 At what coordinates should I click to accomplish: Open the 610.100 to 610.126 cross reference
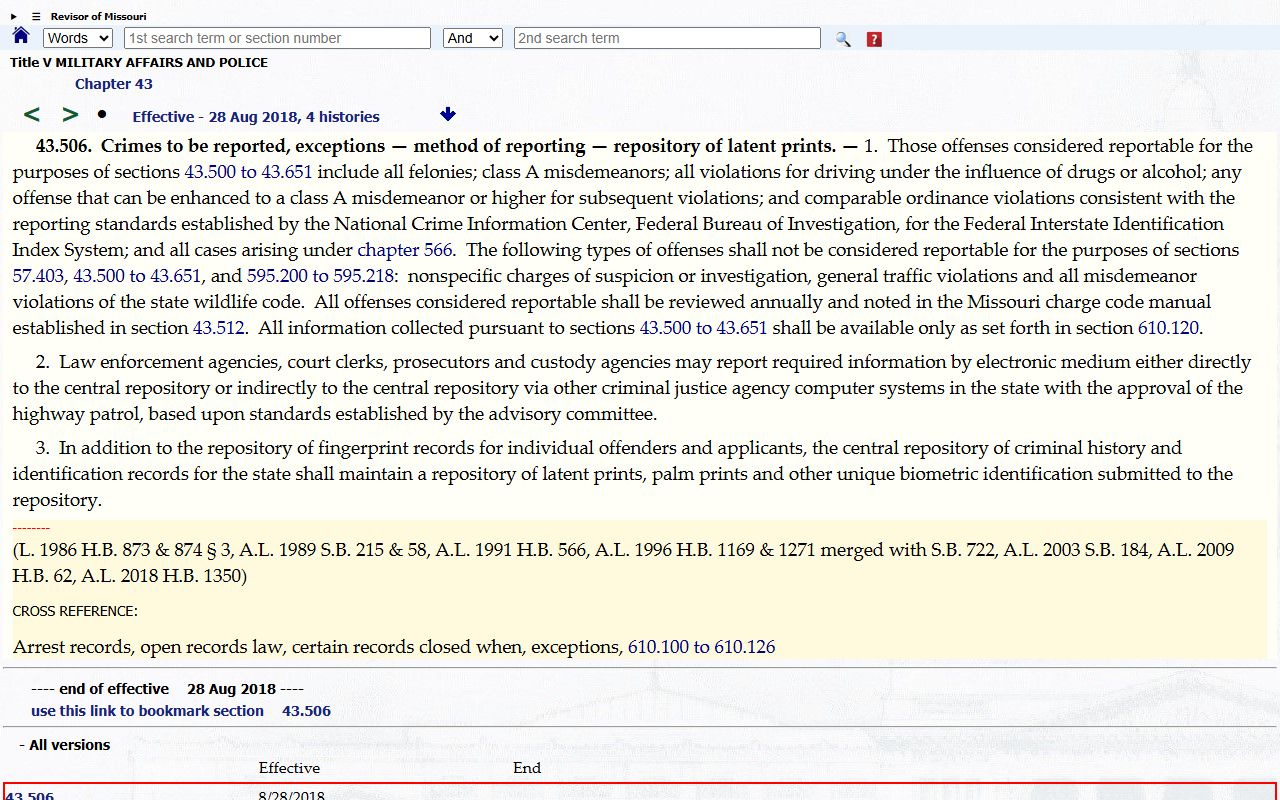pyautogui.click(x=702, y=647)
